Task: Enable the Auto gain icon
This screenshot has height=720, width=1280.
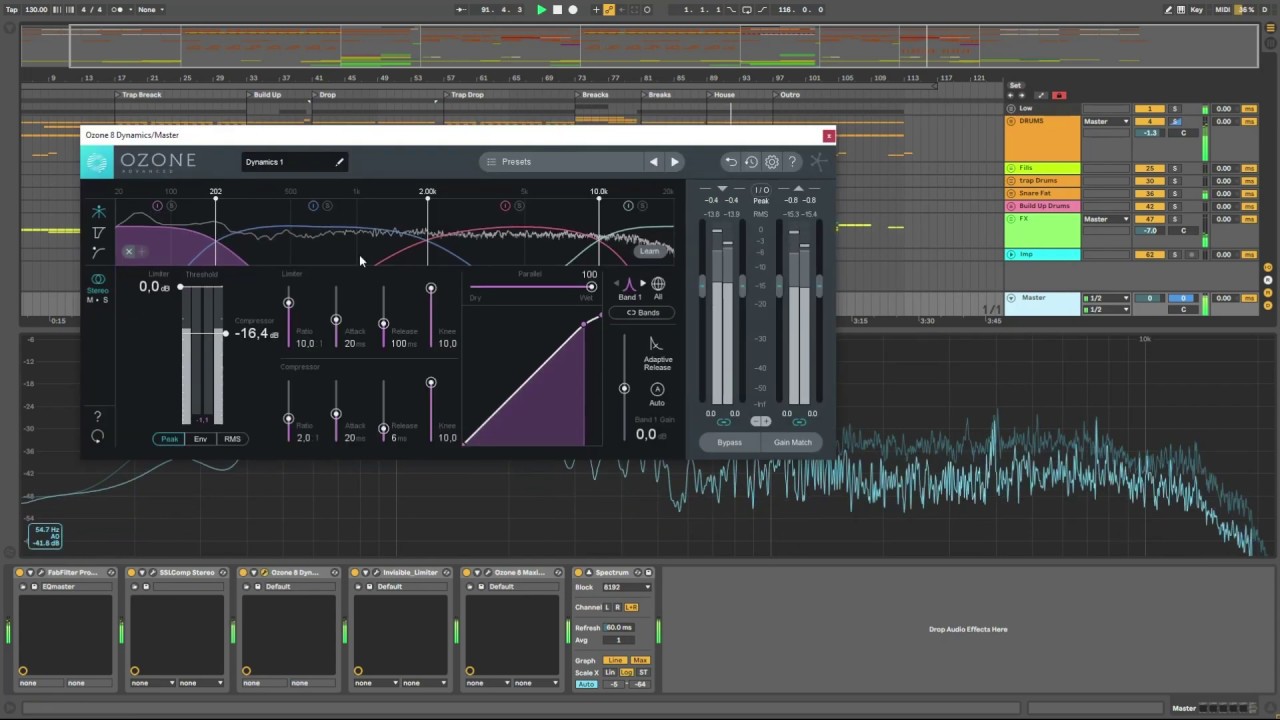Action: coord(657,389)
